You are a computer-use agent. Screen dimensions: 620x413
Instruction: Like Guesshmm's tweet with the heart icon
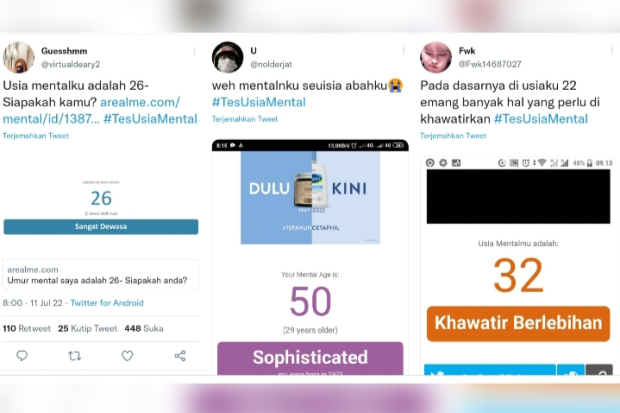point(127,356)
